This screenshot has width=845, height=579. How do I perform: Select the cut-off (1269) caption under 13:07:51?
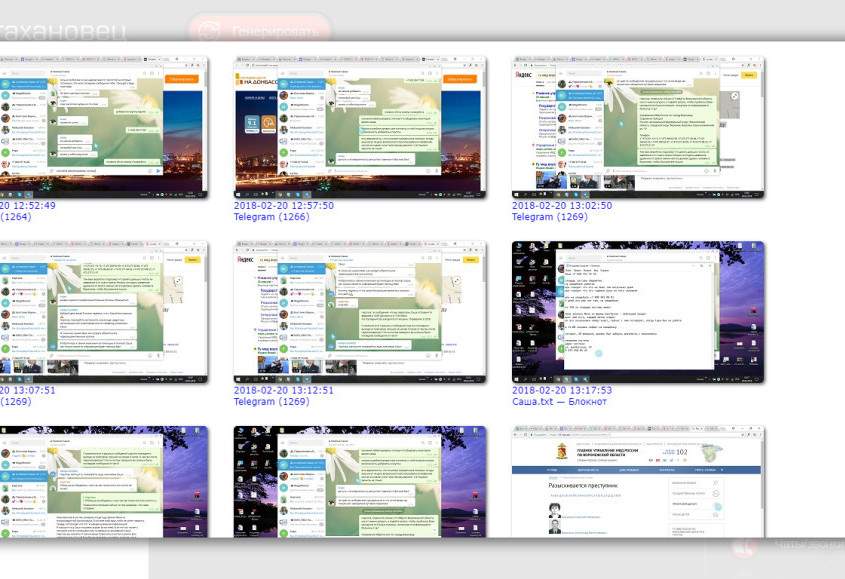coord(16,402)
